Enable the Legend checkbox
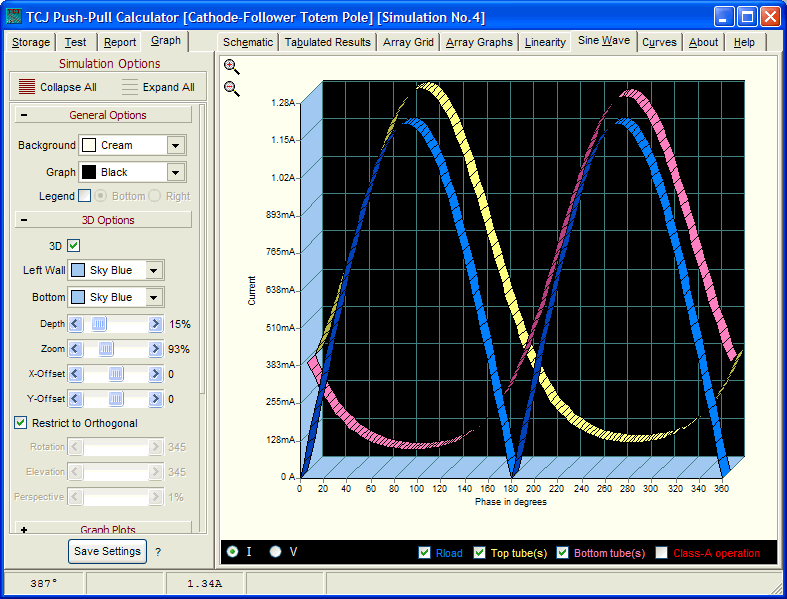 (x=84, y=196)
